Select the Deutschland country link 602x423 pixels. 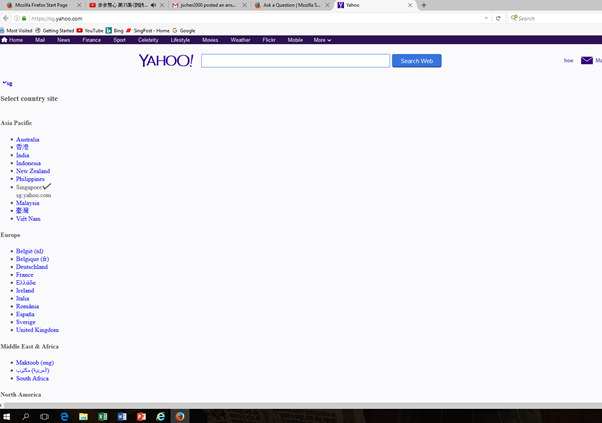pos(32,267)
